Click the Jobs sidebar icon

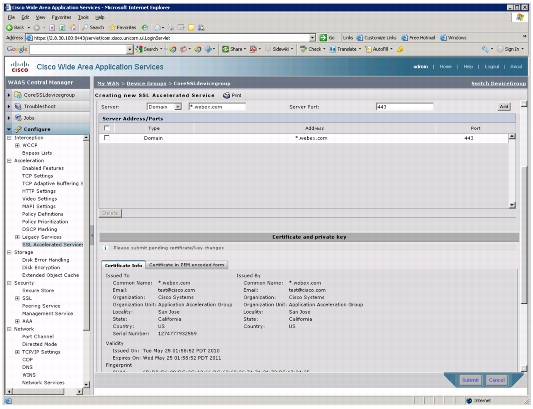point(18,118)
